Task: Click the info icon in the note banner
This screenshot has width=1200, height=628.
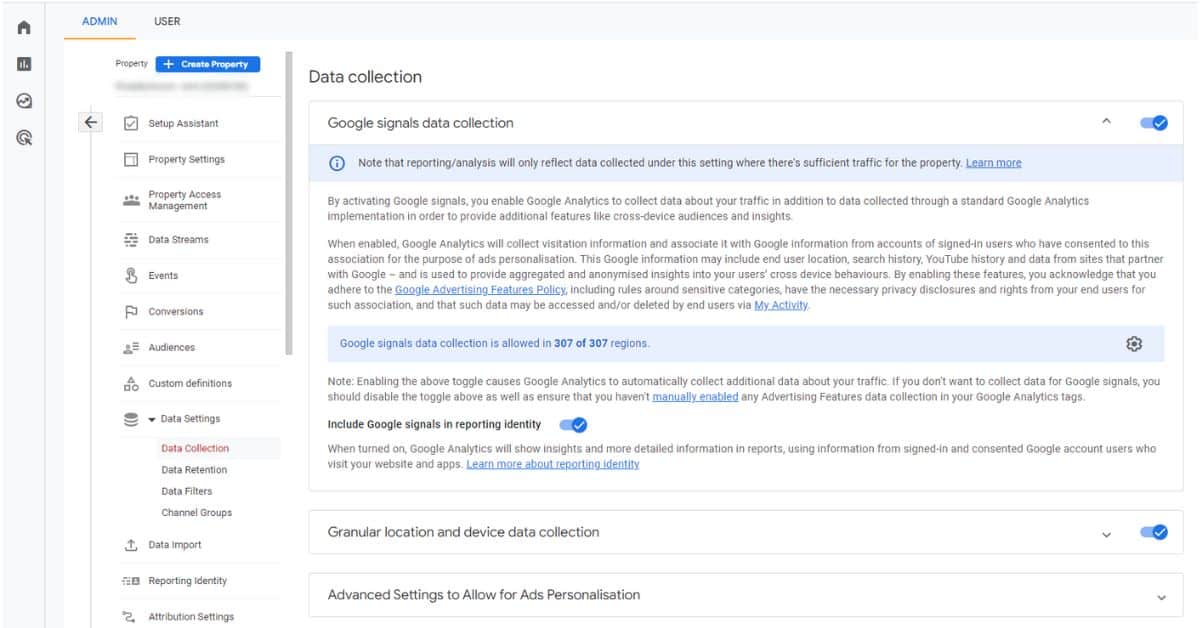Action: coord(338,163)
